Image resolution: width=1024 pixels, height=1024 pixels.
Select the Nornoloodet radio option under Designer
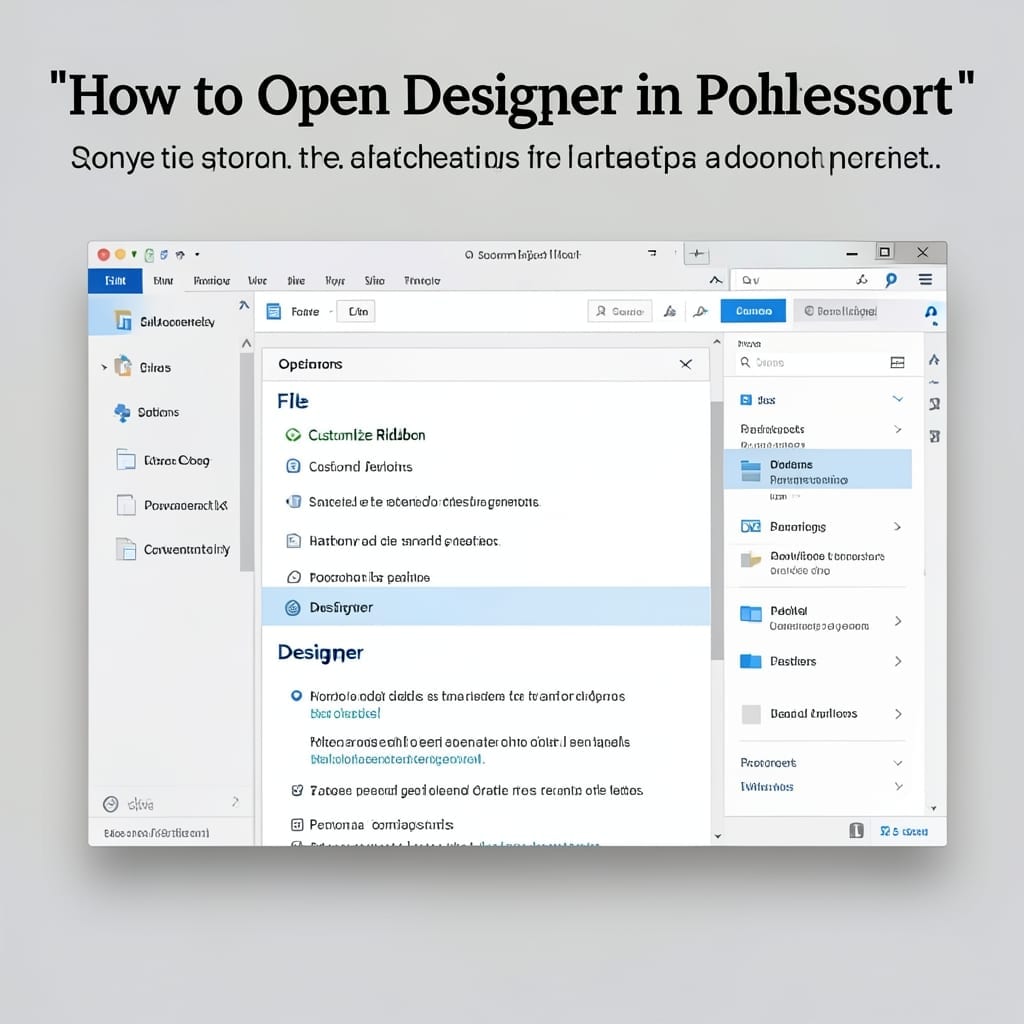pyautogui.click(x=296, y=696)
